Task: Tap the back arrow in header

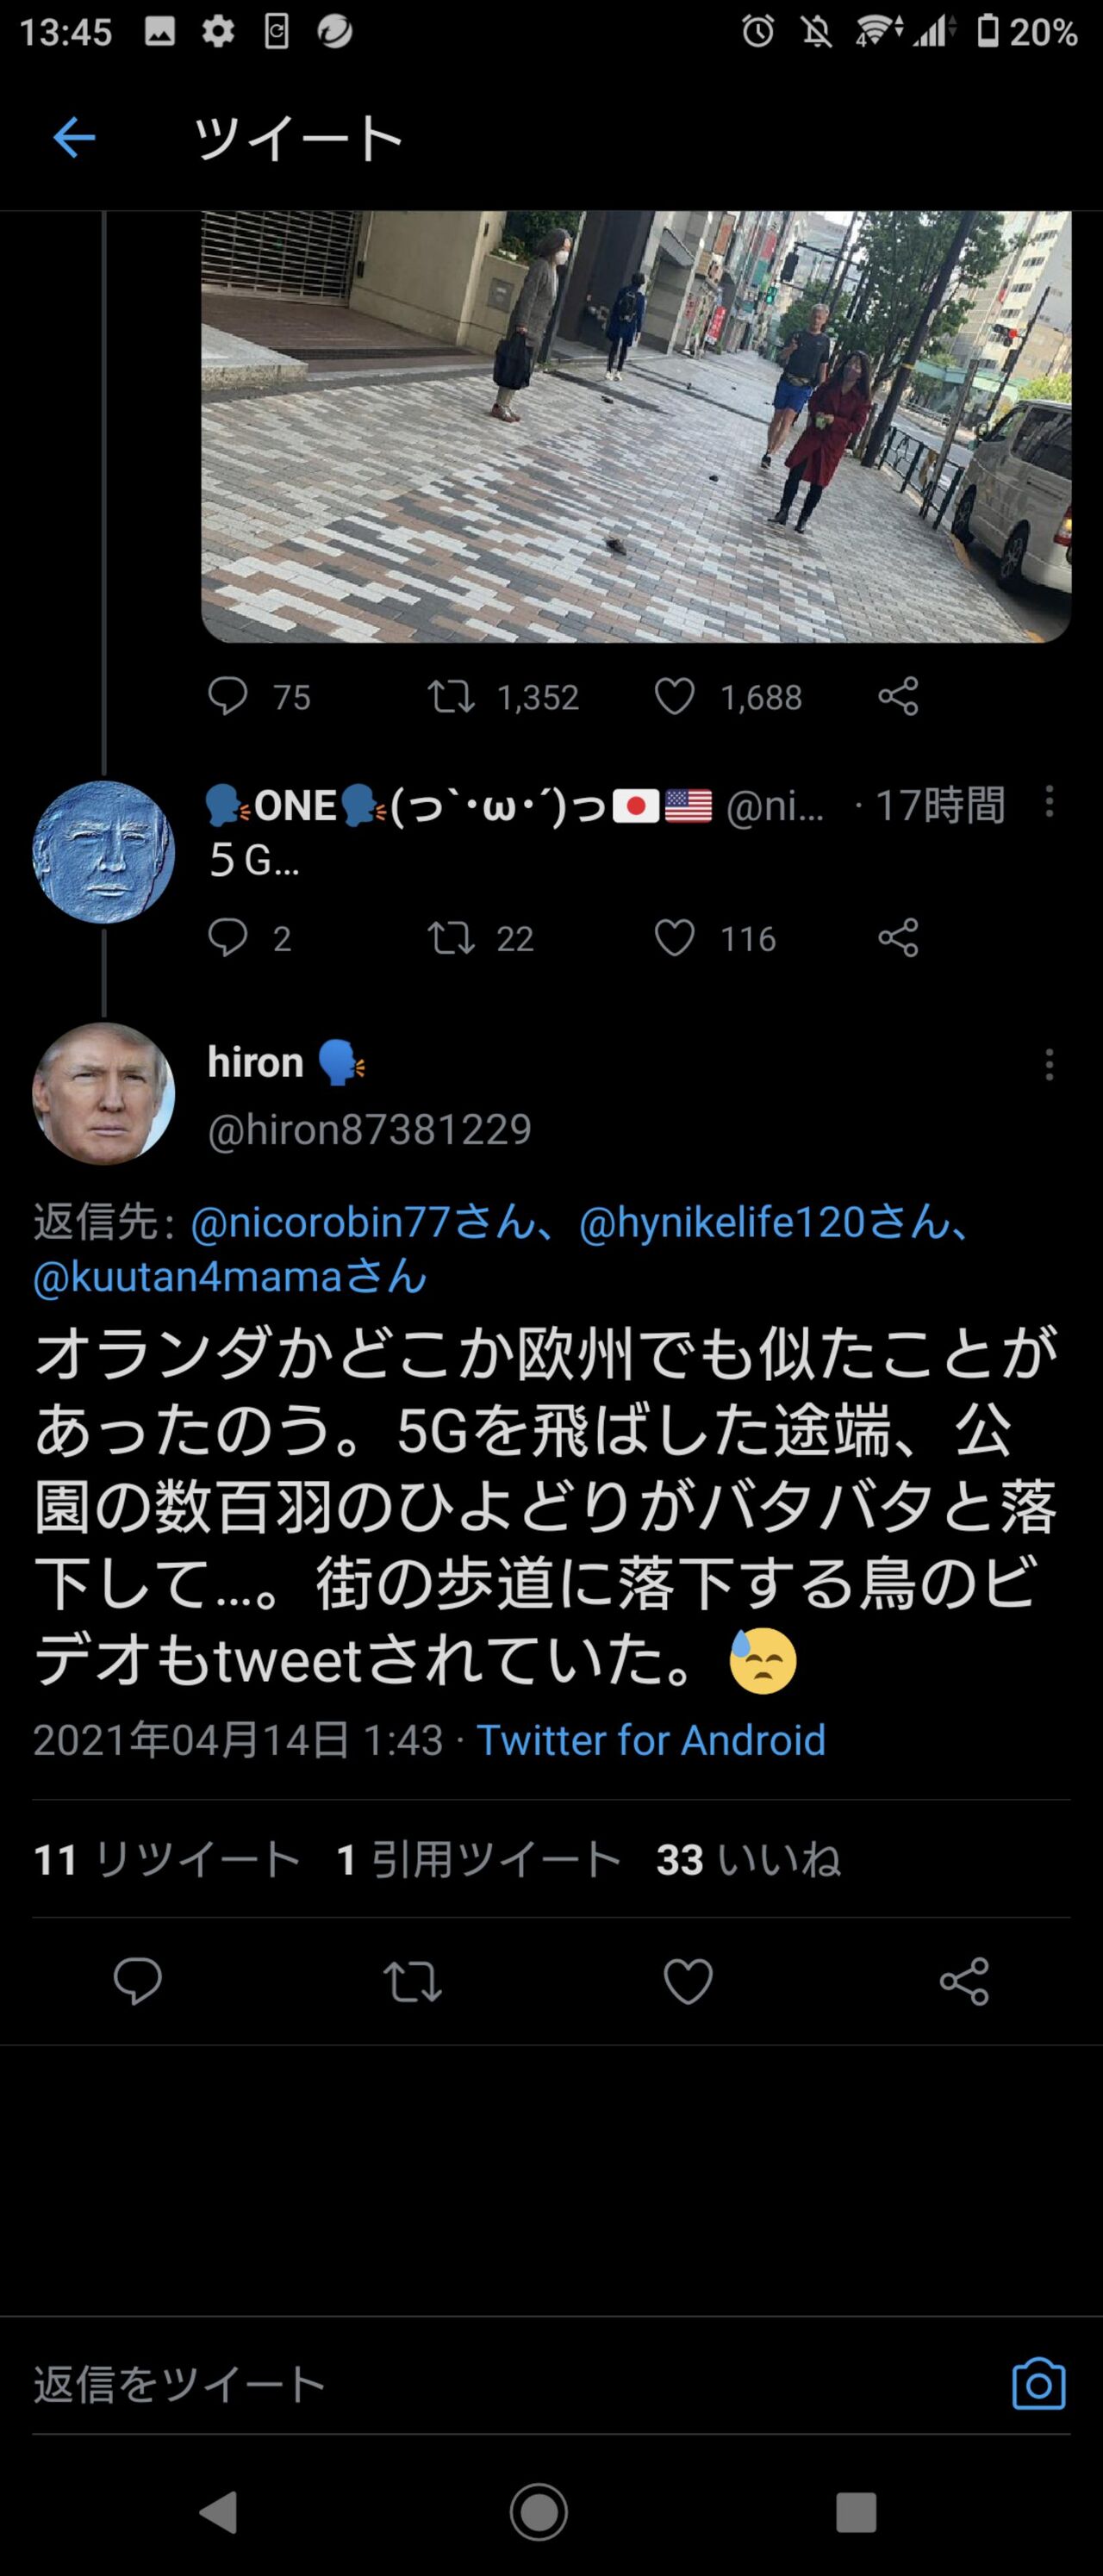Action: (x=73, y=137)
